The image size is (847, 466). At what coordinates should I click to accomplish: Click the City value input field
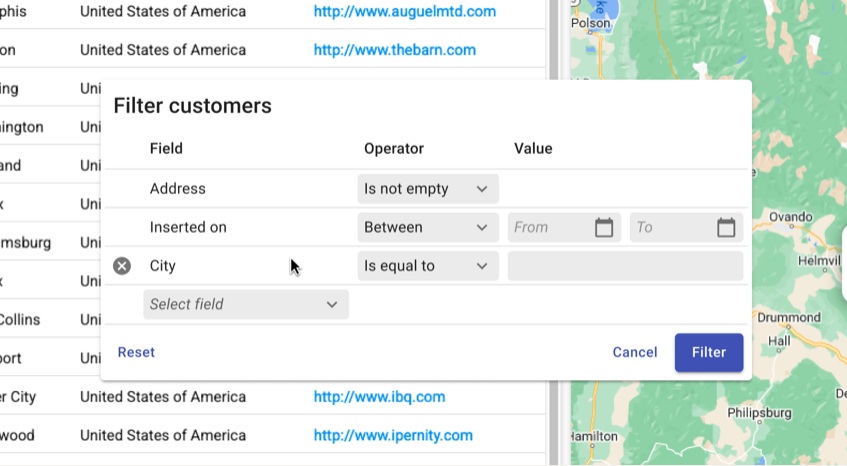(x=625, y=266)
